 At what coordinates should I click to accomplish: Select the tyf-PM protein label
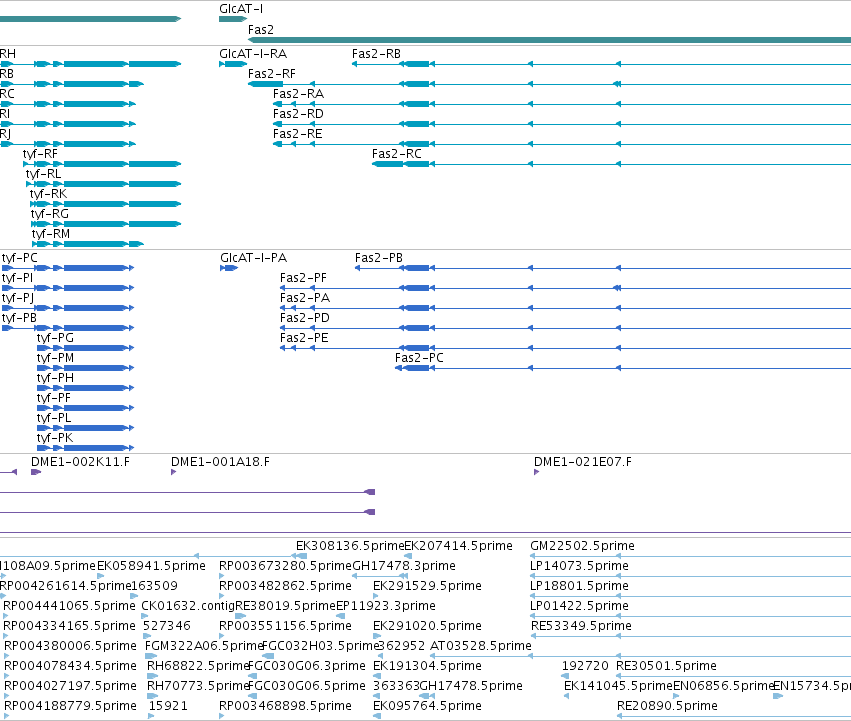55,358
